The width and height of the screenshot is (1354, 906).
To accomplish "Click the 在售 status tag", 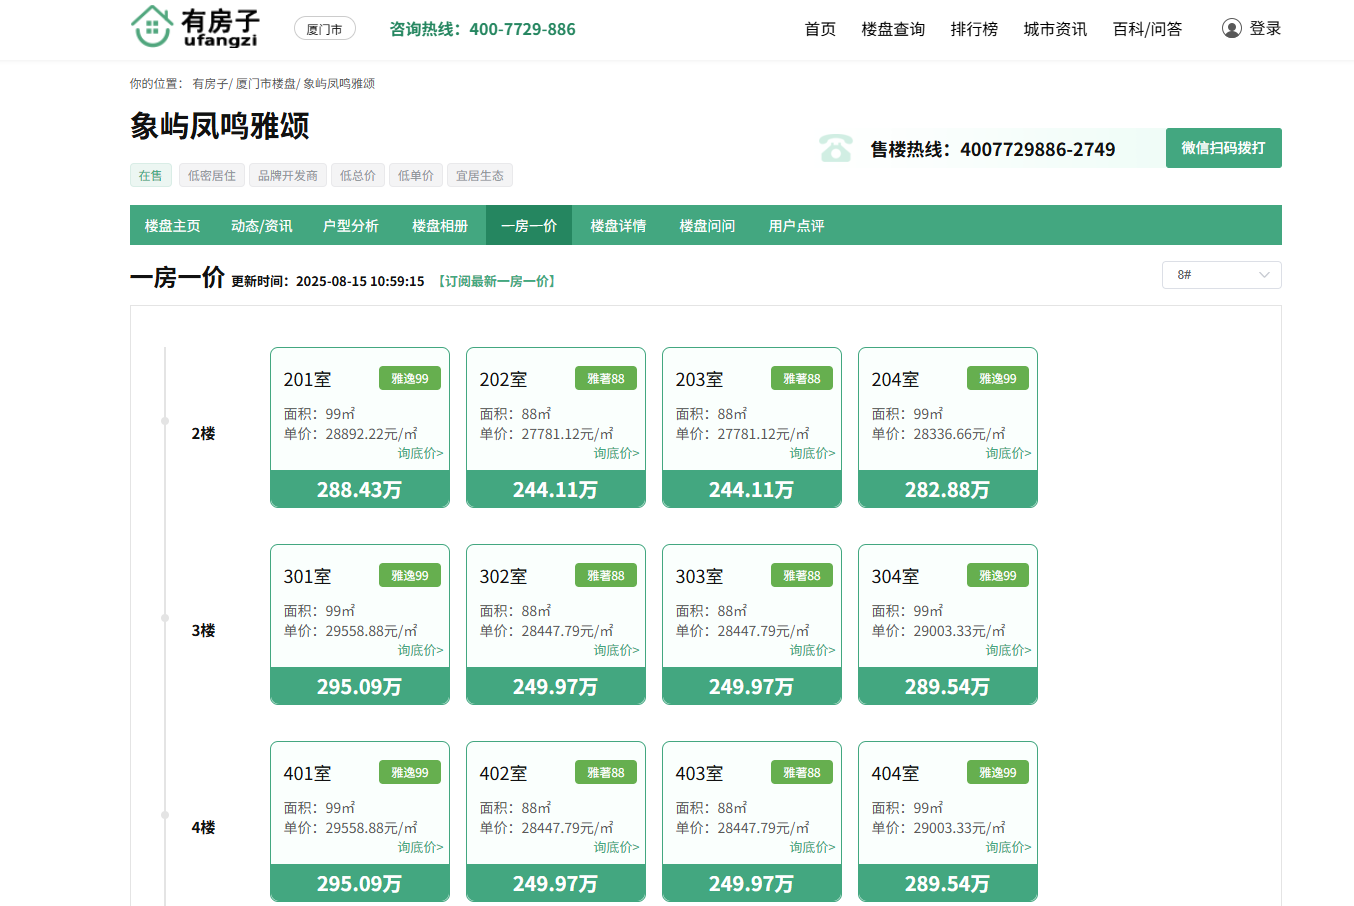I will (x=151, y=175).
